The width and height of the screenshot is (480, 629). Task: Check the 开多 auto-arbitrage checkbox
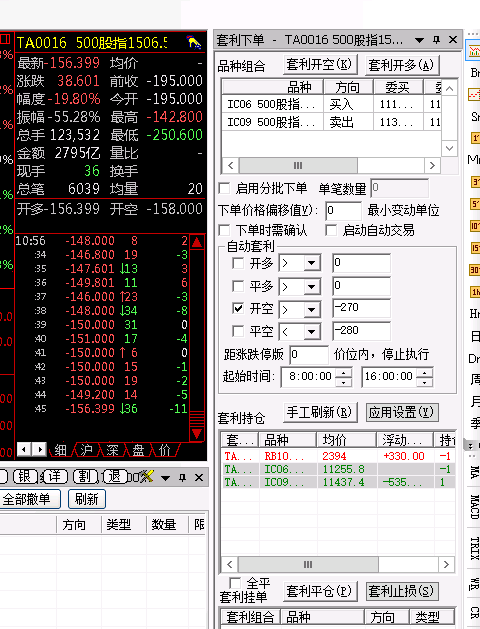point(238,263)
